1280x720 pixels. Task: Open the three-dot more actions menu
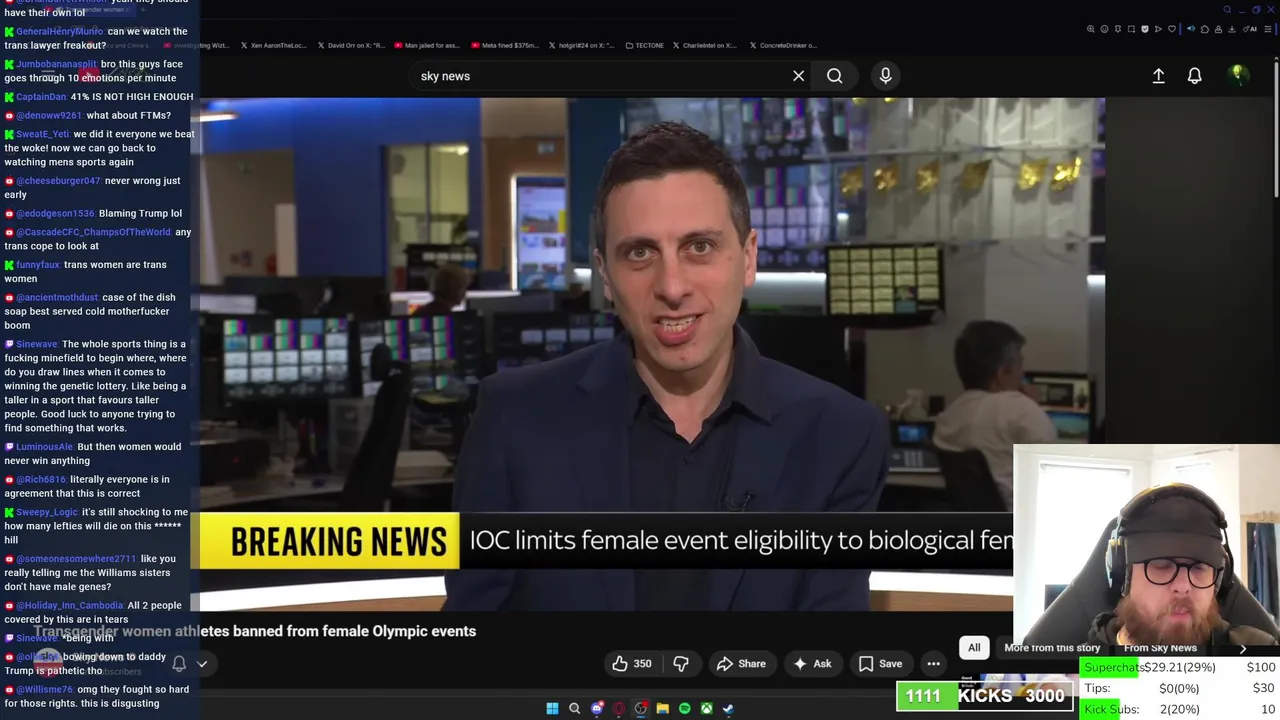(933, 663)
